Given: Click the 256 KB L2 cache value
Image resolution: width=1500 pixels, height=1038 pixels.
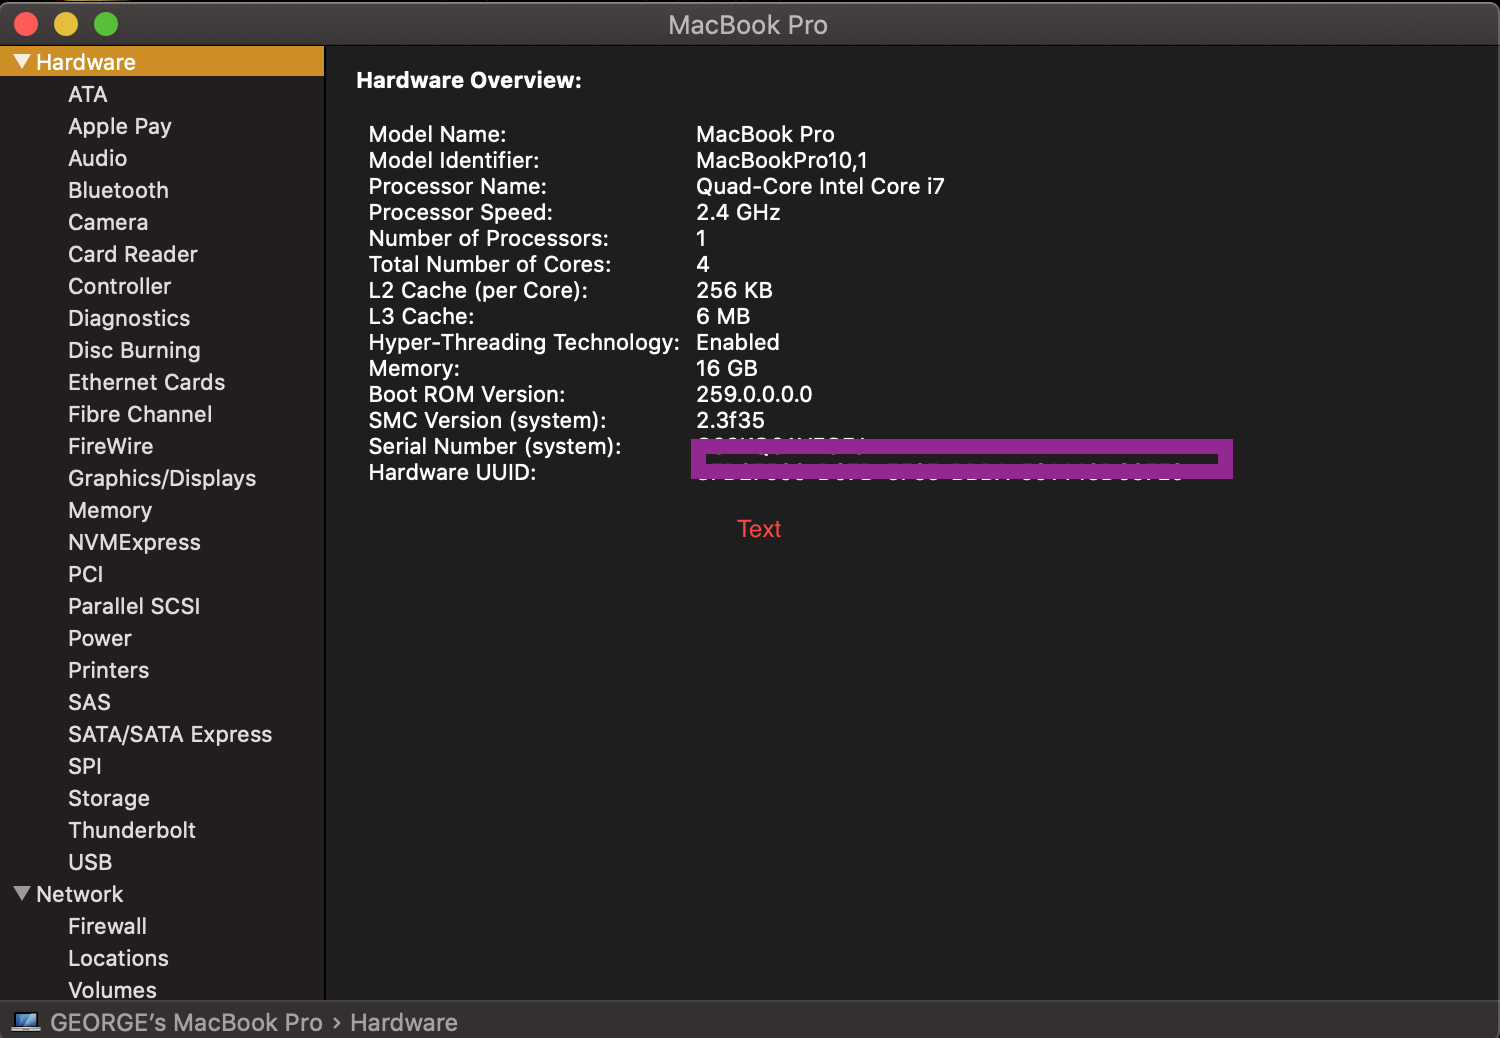Looking at the screenshot, I should tap(734, 290).
